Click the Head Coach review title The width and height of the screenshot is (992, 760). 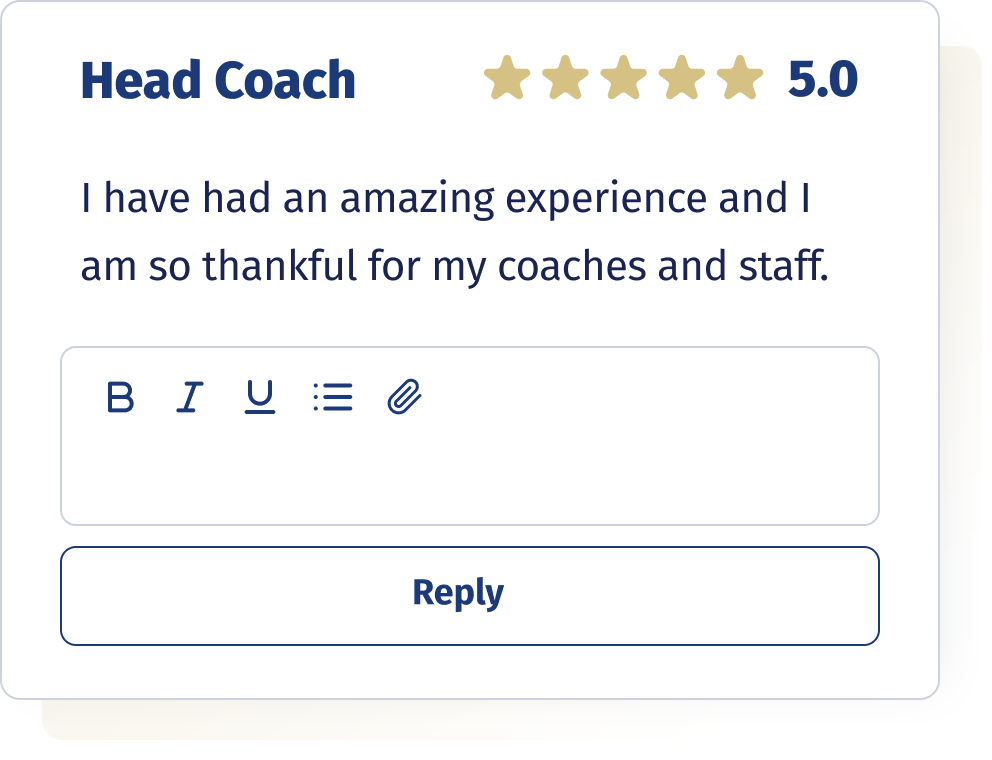click(218, 80)
